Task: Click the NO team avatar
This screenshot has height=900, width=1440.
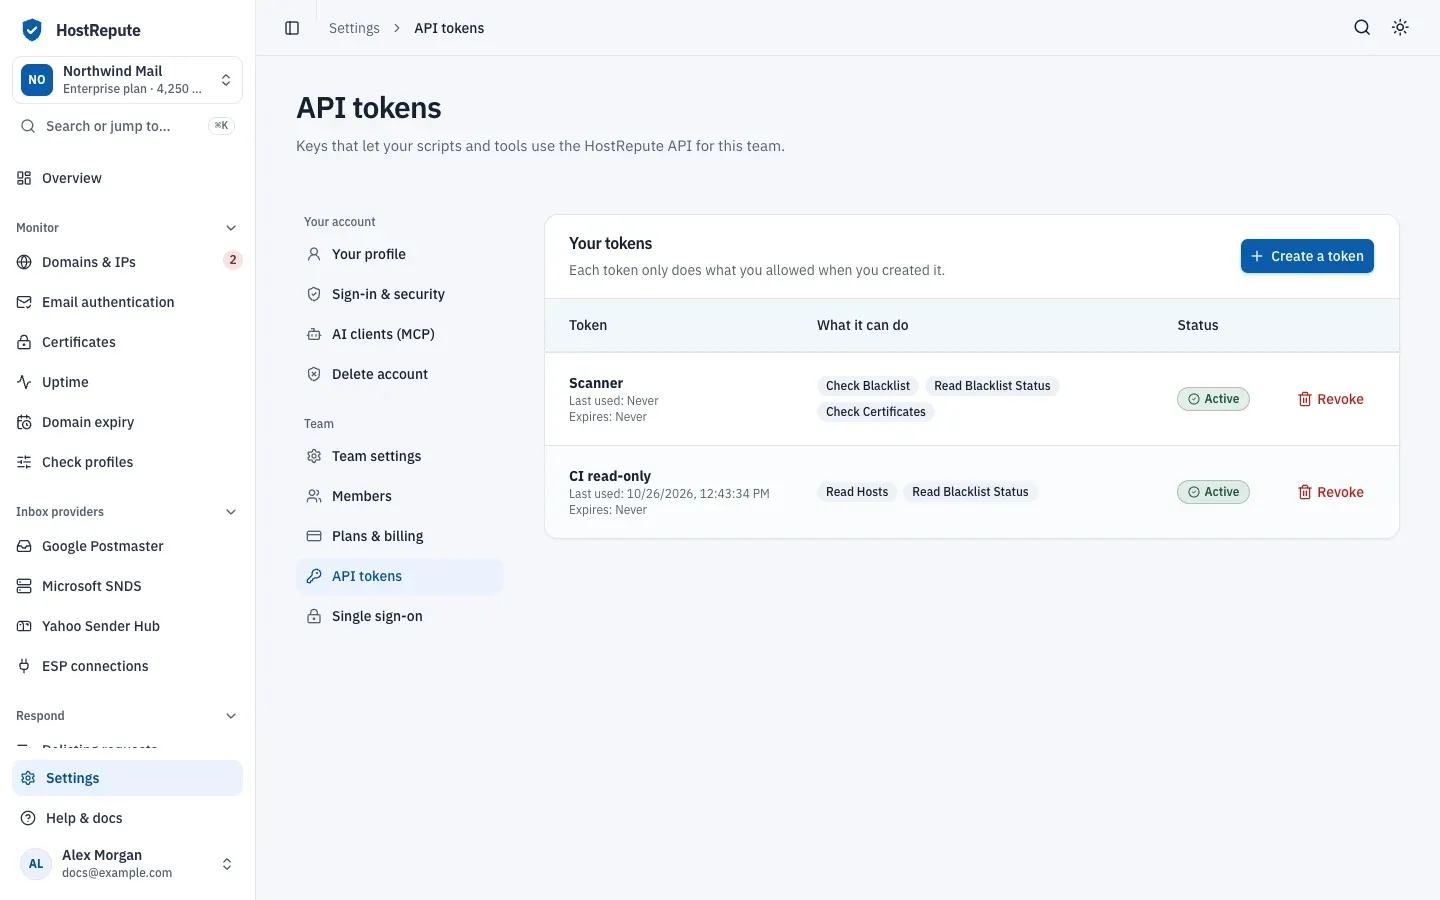Action: (37, 80)
